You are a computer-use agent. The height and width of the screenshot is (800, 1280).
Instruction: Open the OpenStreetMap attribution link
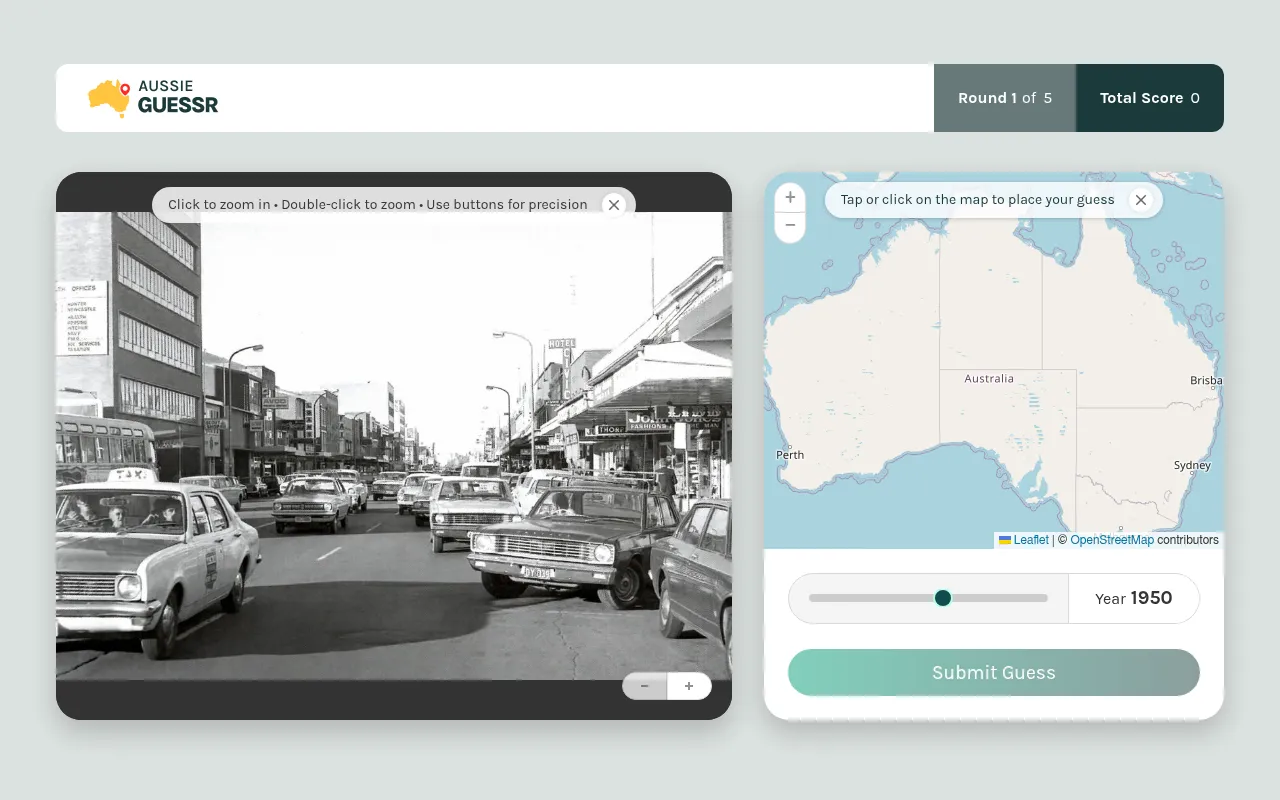pos(1112,540)
